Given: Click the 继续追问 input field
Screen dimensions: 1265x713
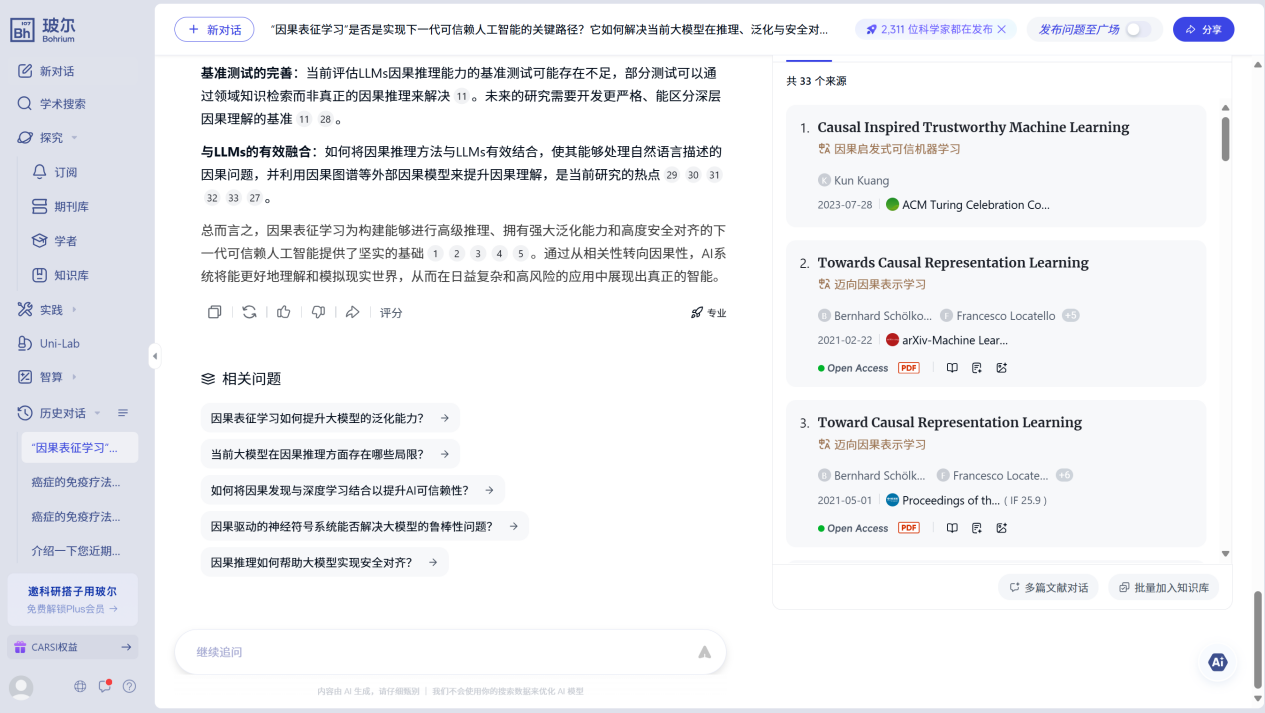Looking at the screenshot, I should click(x=440, y=652).
